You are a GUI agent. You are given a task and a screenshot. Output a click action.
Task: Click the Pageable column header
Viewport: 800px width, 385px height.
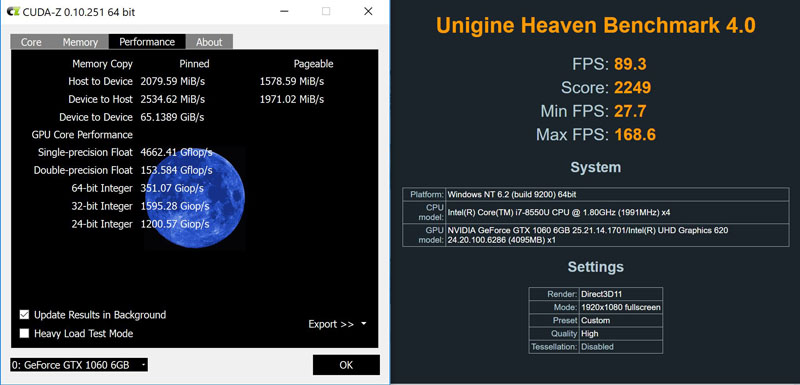click(313, 64)
